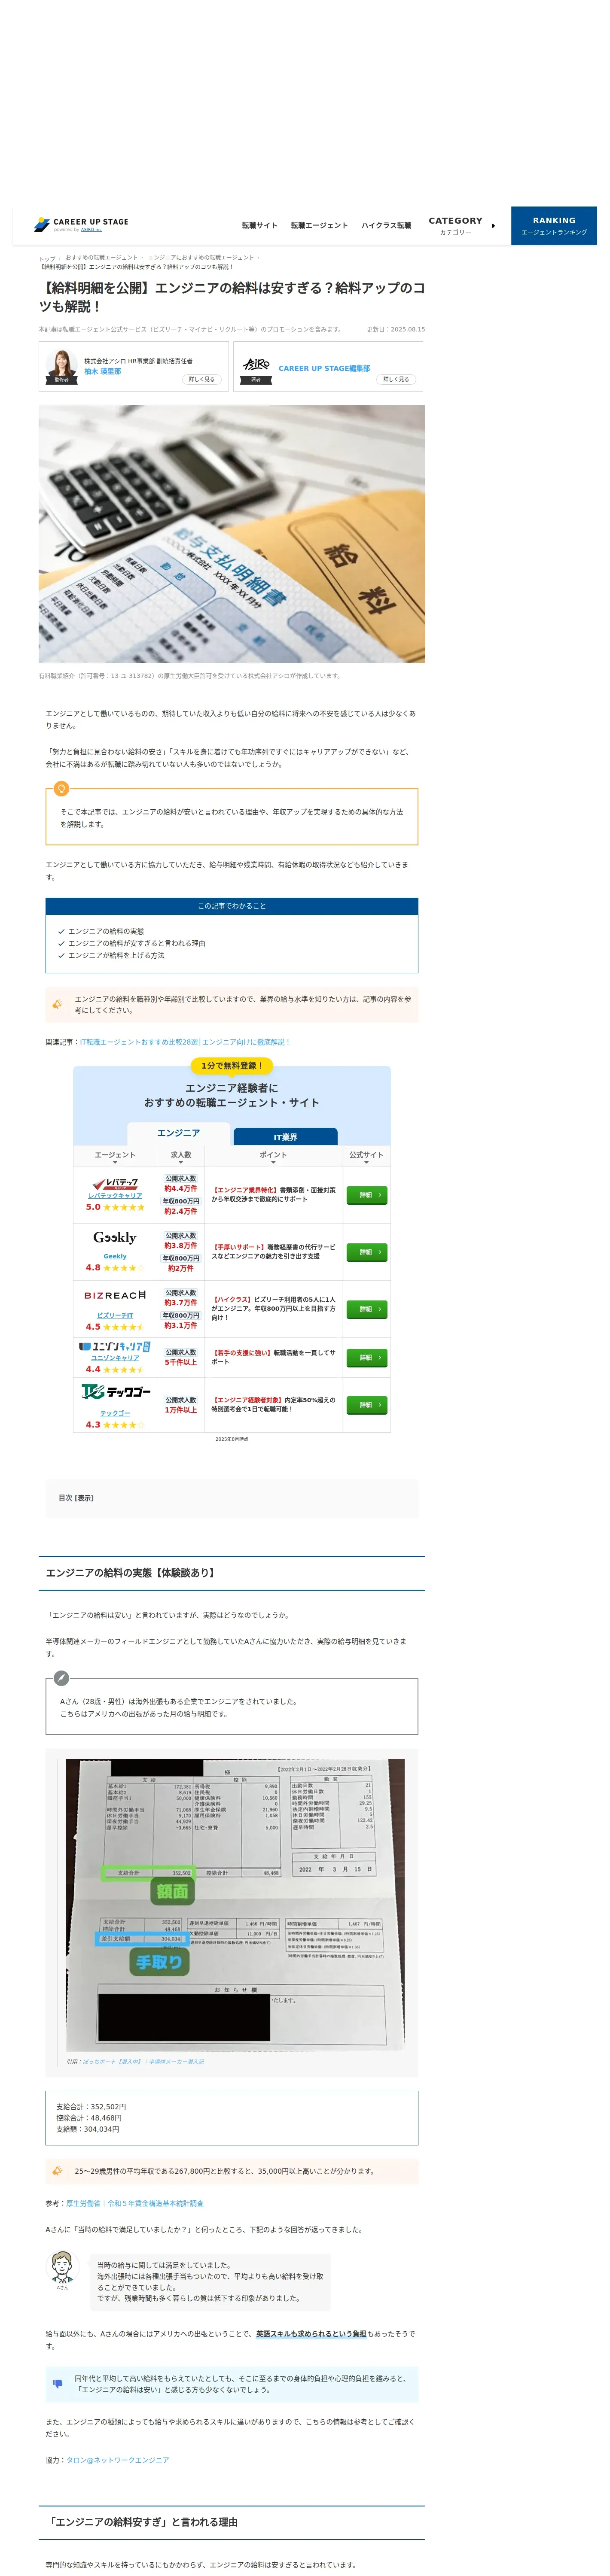
Task: Click the テックゴー logo
Action: pos(115,1392)
